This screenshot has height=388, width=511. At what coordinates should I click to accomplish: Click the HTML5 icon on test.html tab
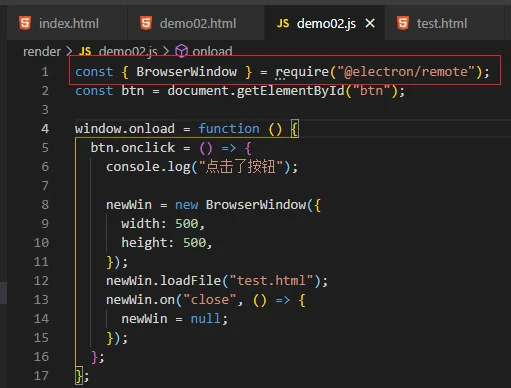[403, 23]
